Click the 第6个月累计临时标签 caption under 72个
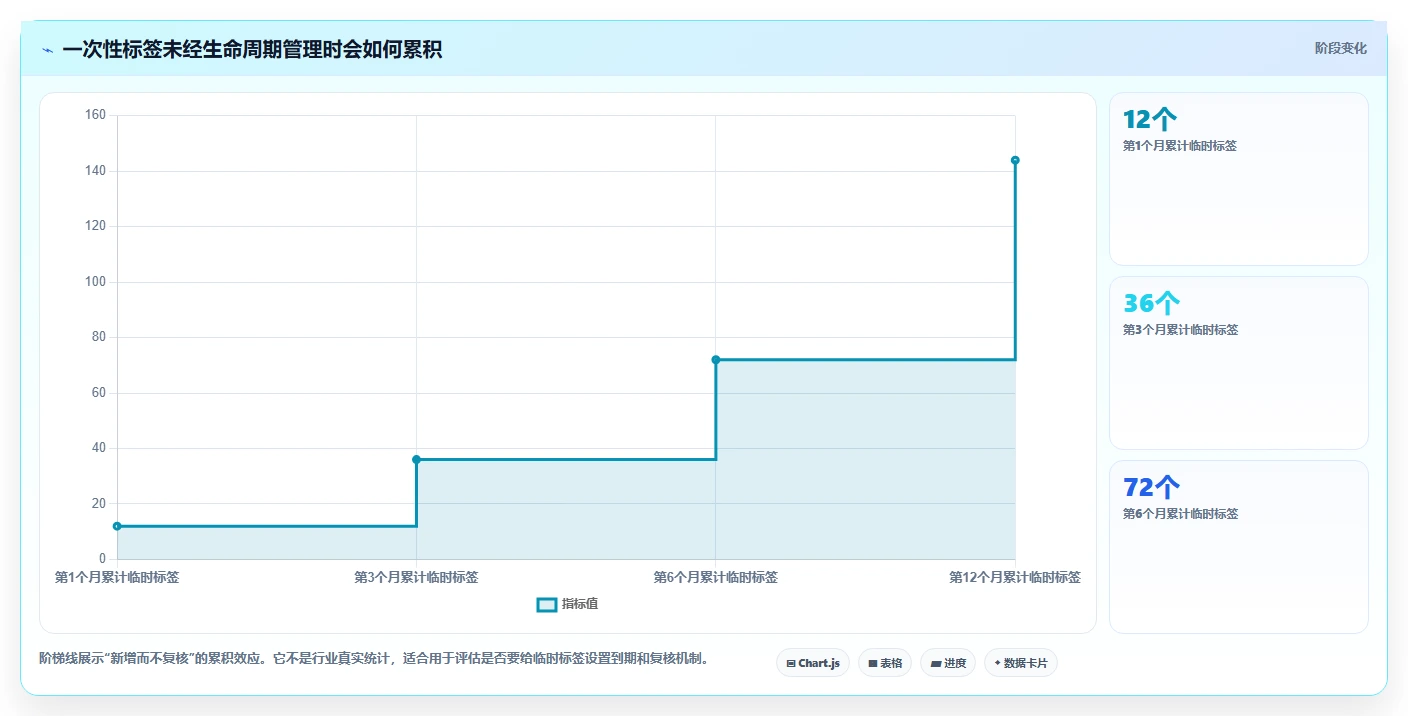The width and height of the screenshot is (1408, 716). (1180, 514)
